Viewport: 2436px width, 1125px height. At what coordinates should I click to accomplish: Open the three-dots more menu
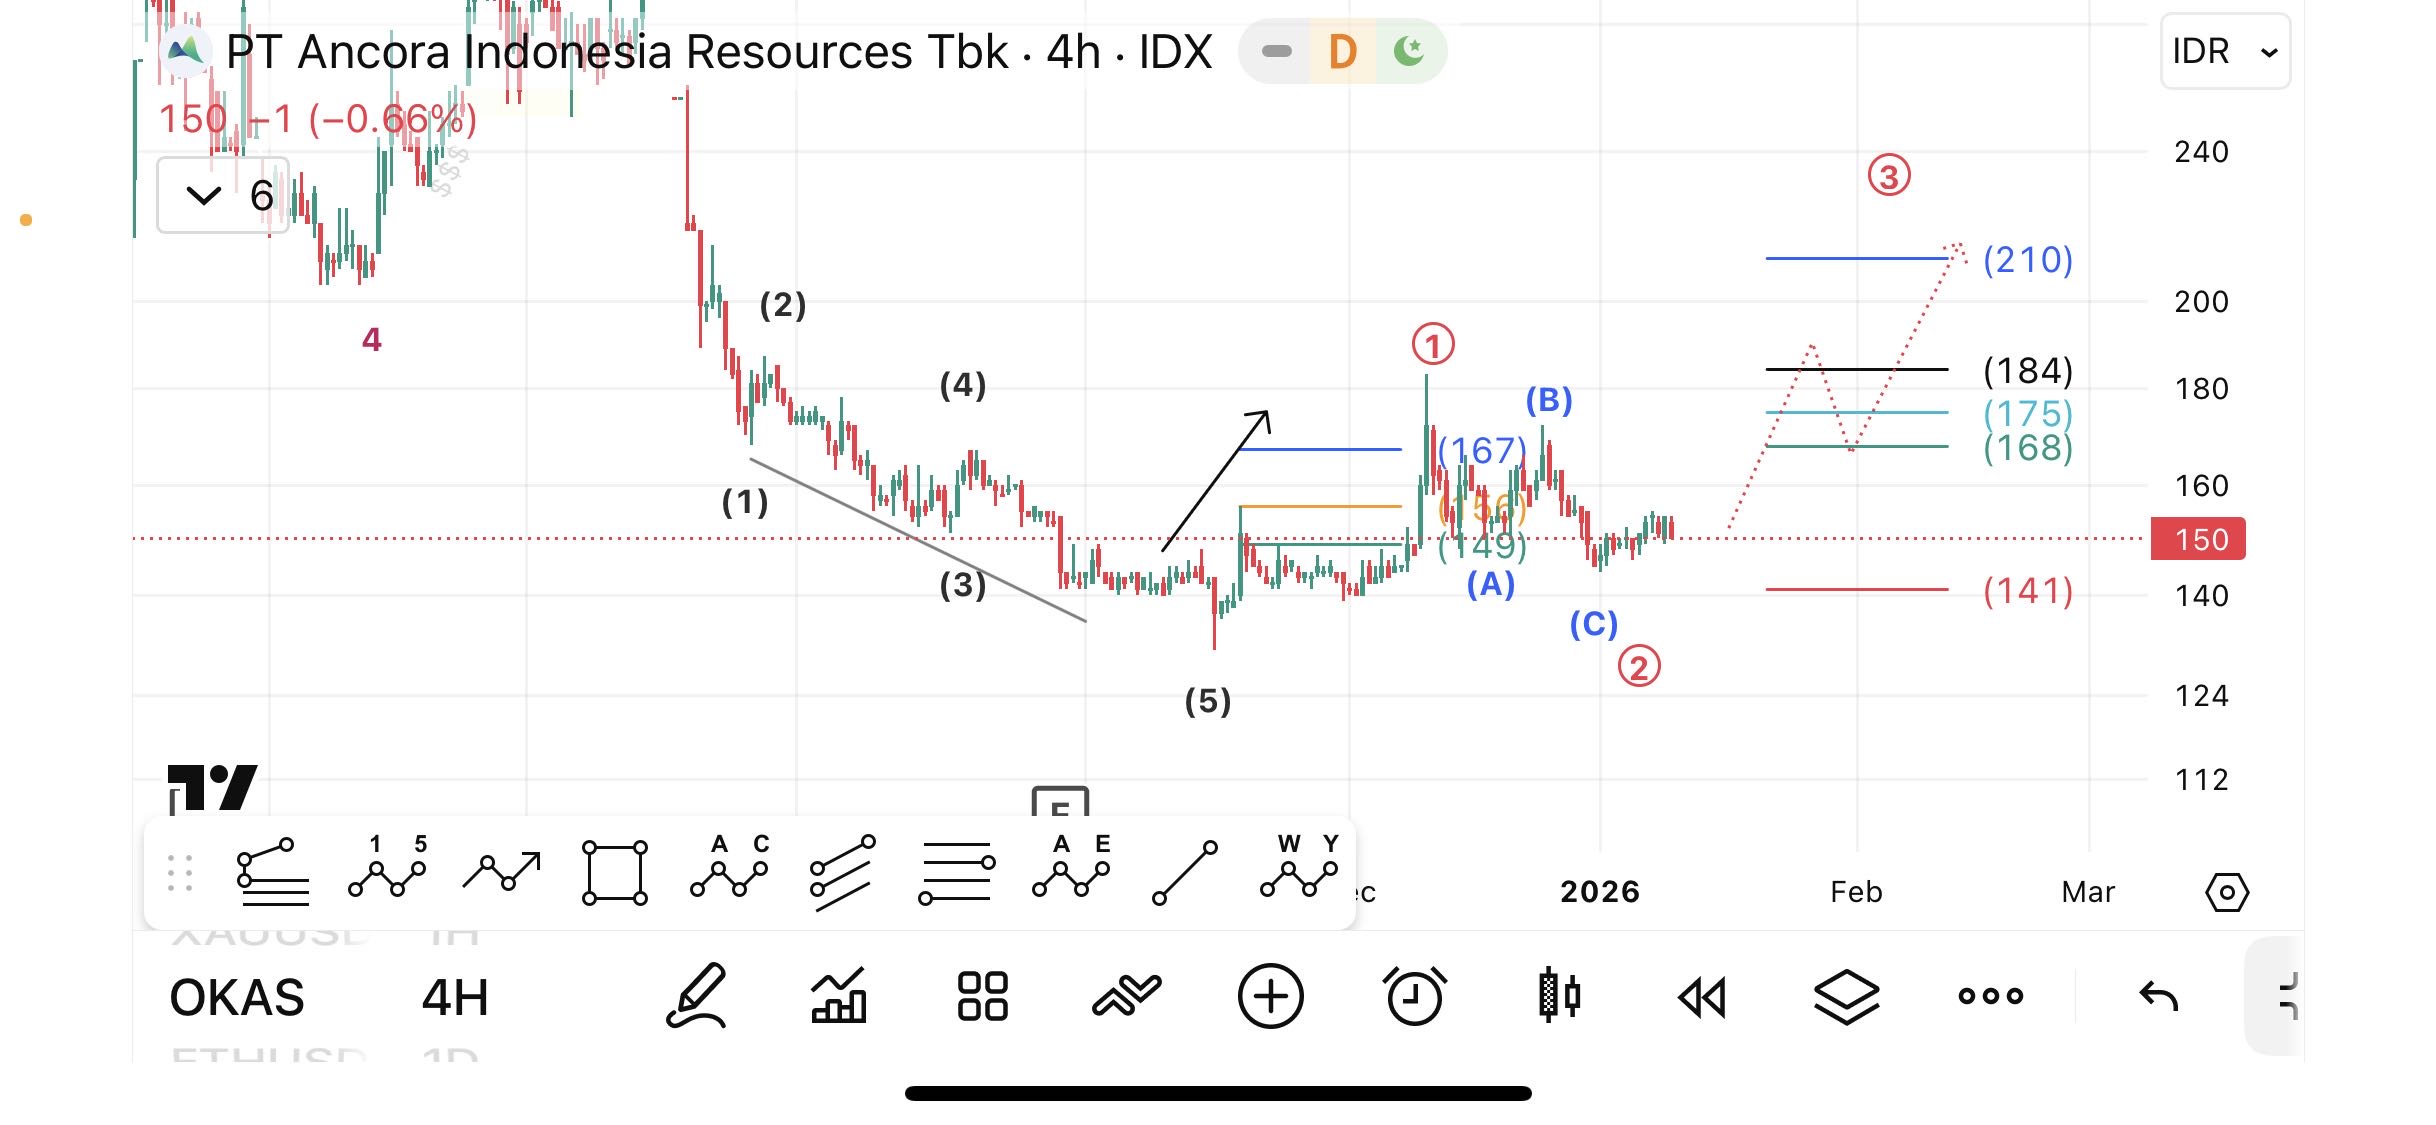[x=1990, y=996]
